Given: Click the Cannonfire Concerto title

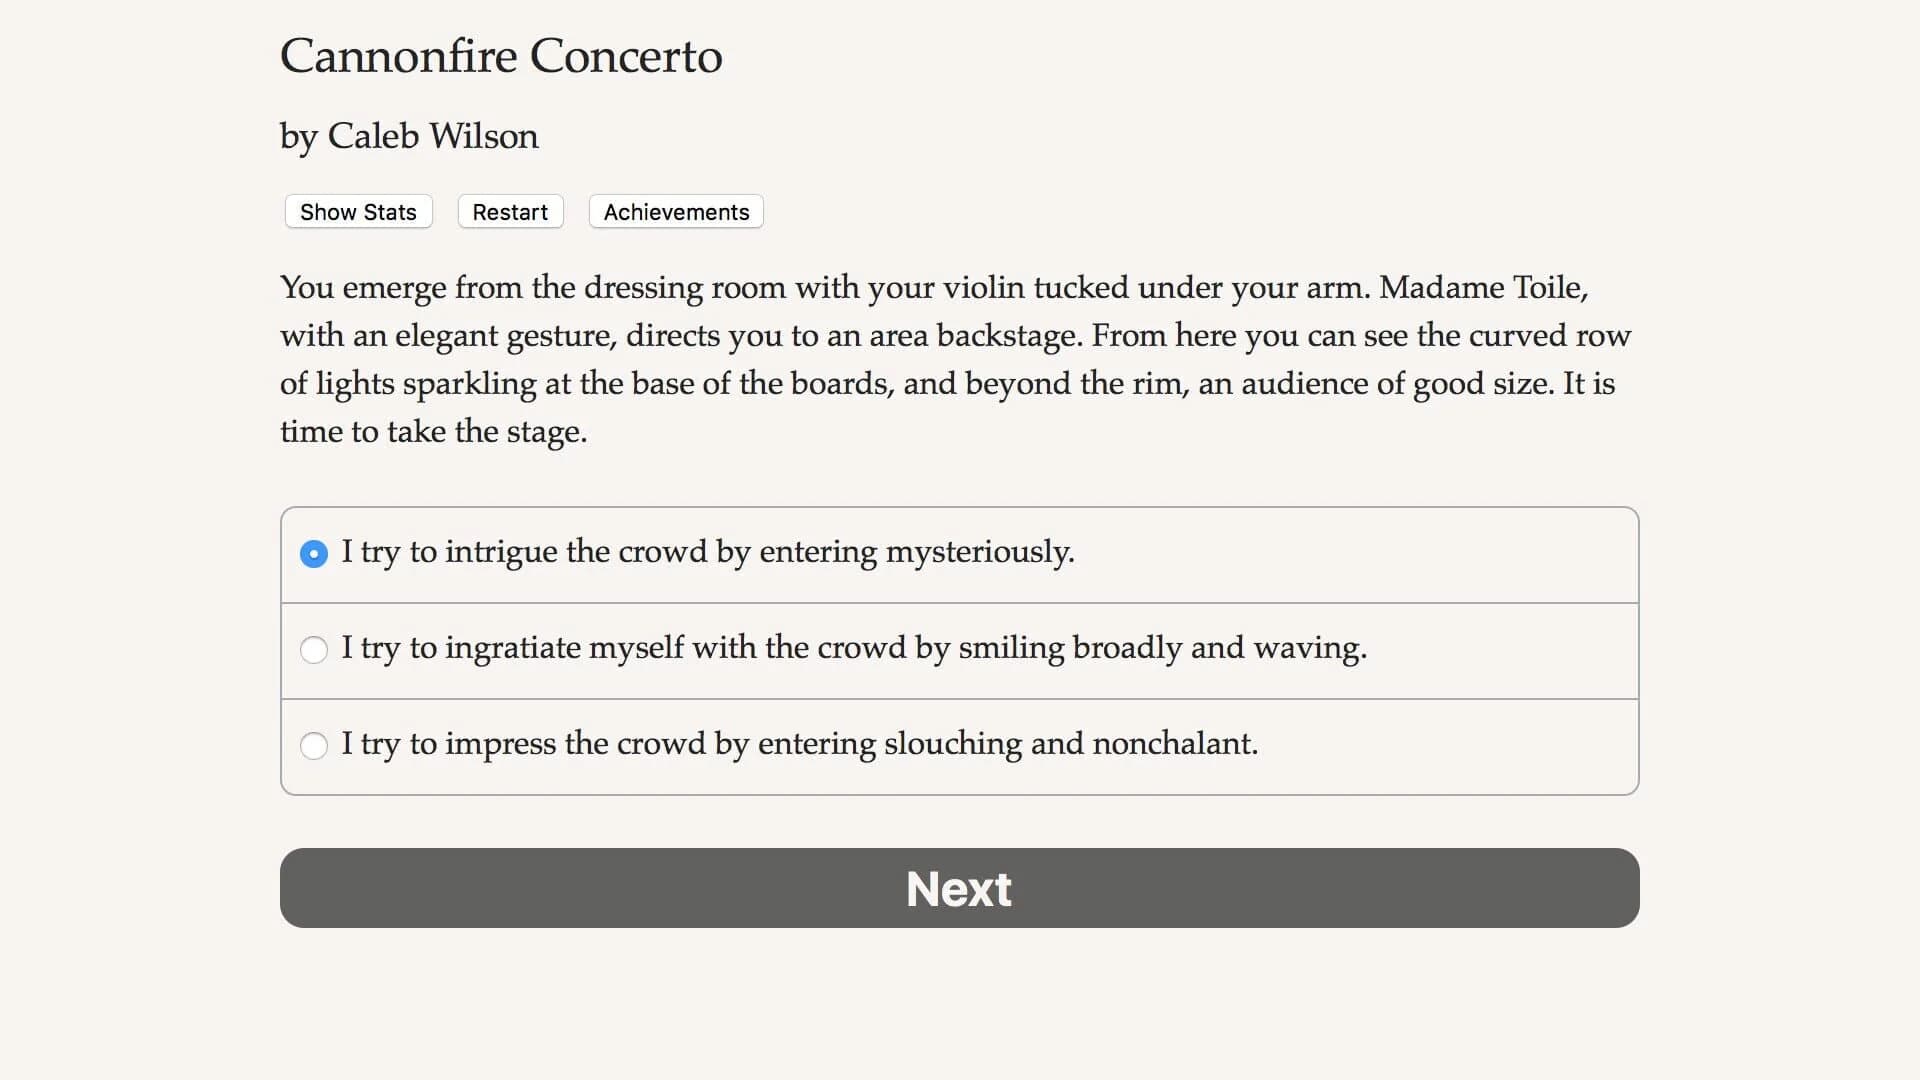Looking at the screenshot, I should click(500, 57).
